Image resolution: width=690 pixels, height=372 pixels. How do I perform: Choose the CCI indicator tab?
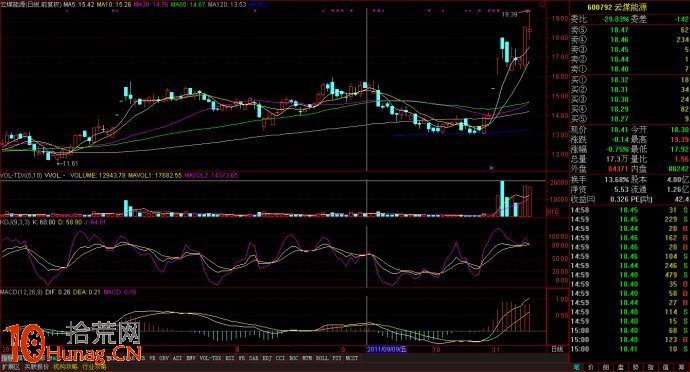pyautogui.click(x=280, y=358)
